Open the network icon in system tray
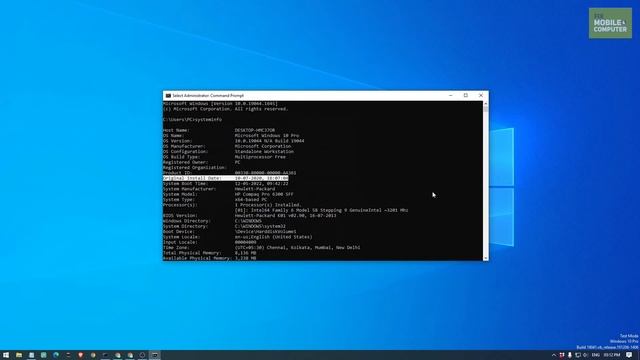This screenshot has width=640, height=360. tap(578, 355)
